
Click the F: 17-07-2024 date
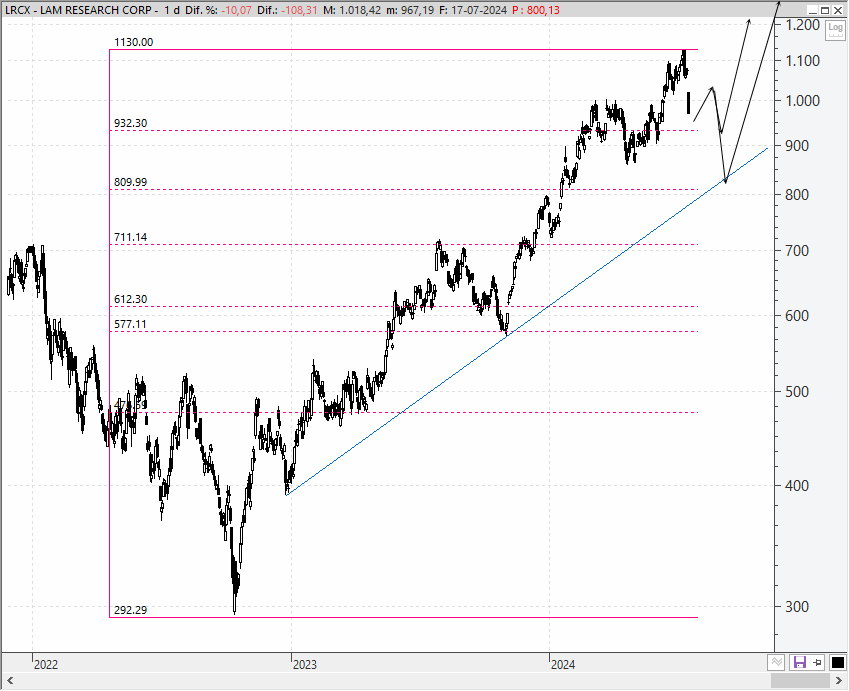click(473, 10)
